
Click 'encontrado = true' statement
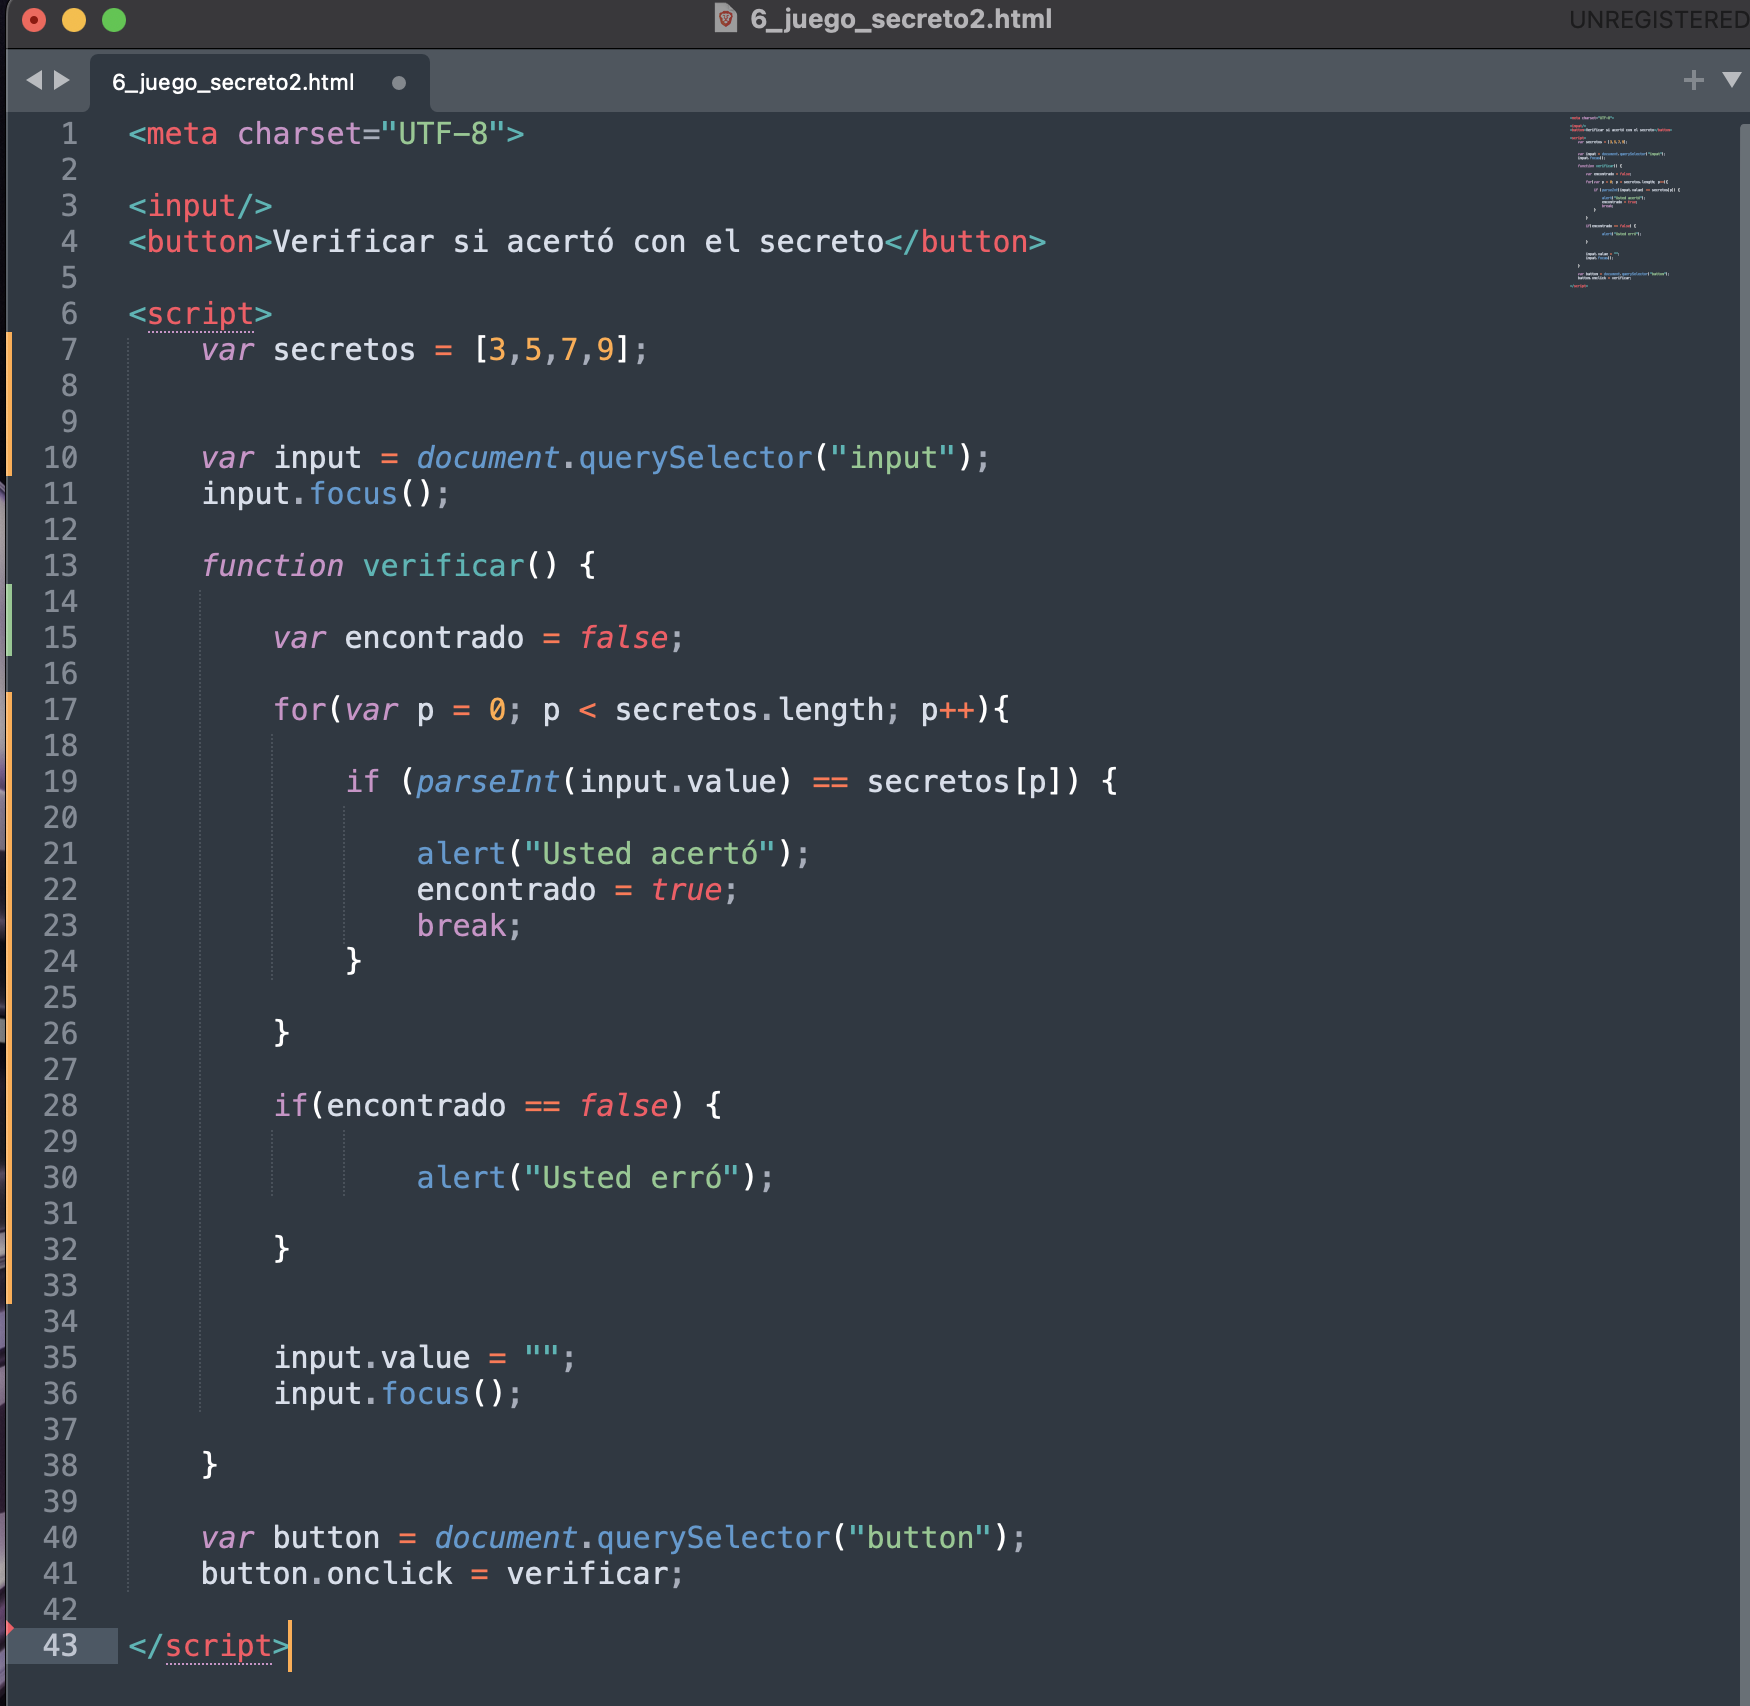569,889
